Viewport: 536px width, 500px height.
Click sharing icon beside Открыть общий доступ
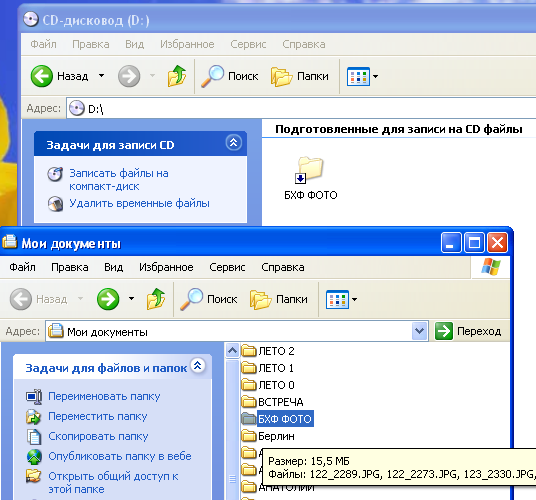34,476
